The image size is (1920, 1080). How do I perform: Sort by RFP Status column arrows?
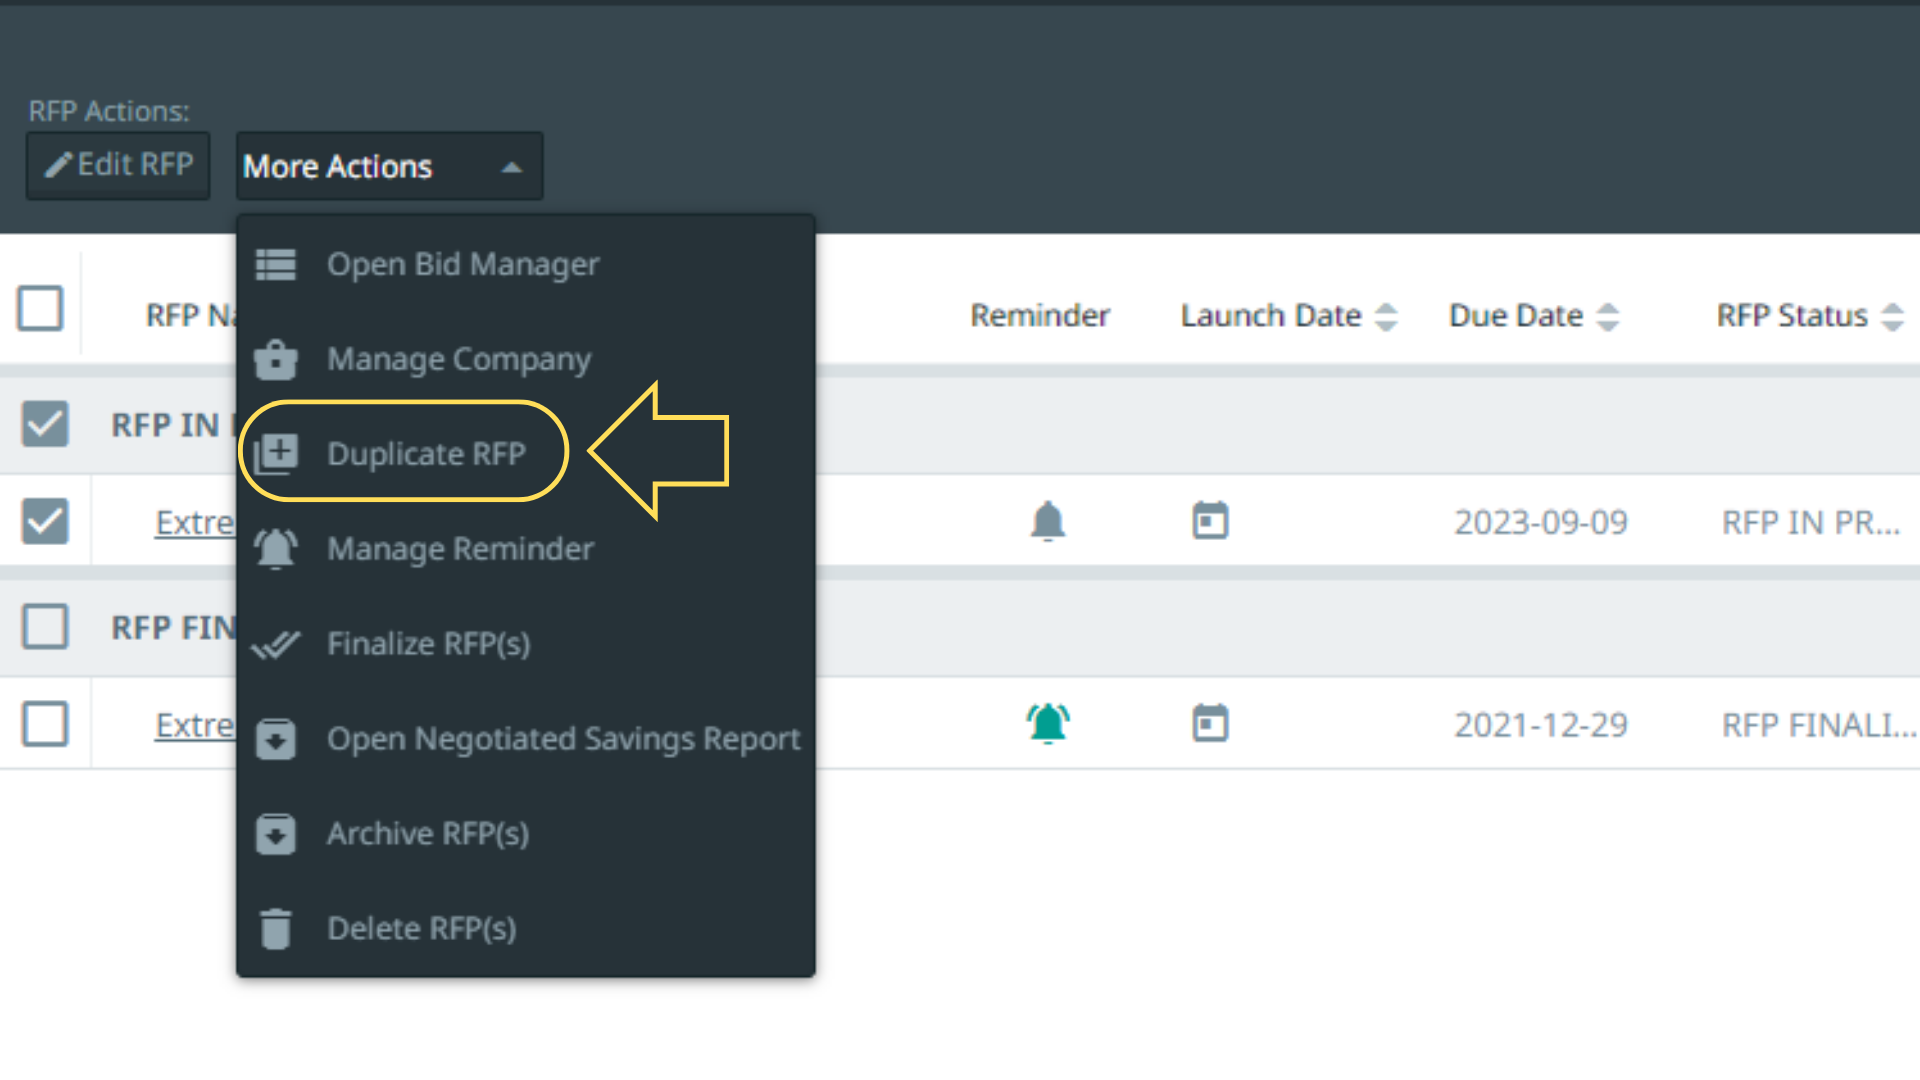(x=1892, y=317)
